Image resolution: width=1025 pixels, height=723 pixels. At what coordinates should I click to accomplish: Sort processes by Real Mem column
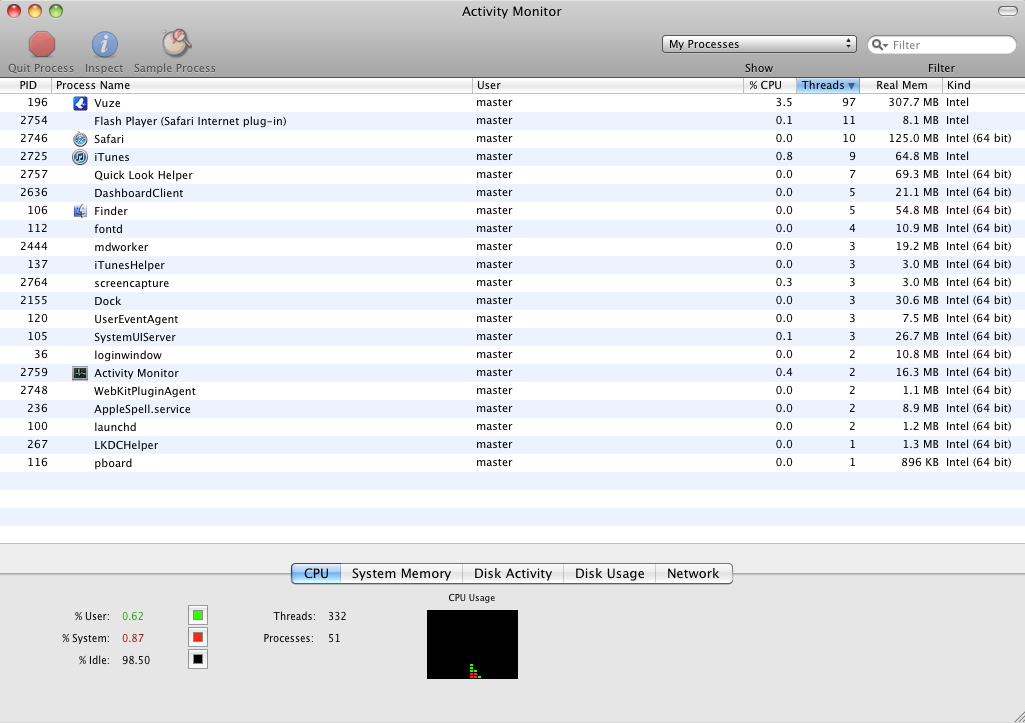(901, 85)
